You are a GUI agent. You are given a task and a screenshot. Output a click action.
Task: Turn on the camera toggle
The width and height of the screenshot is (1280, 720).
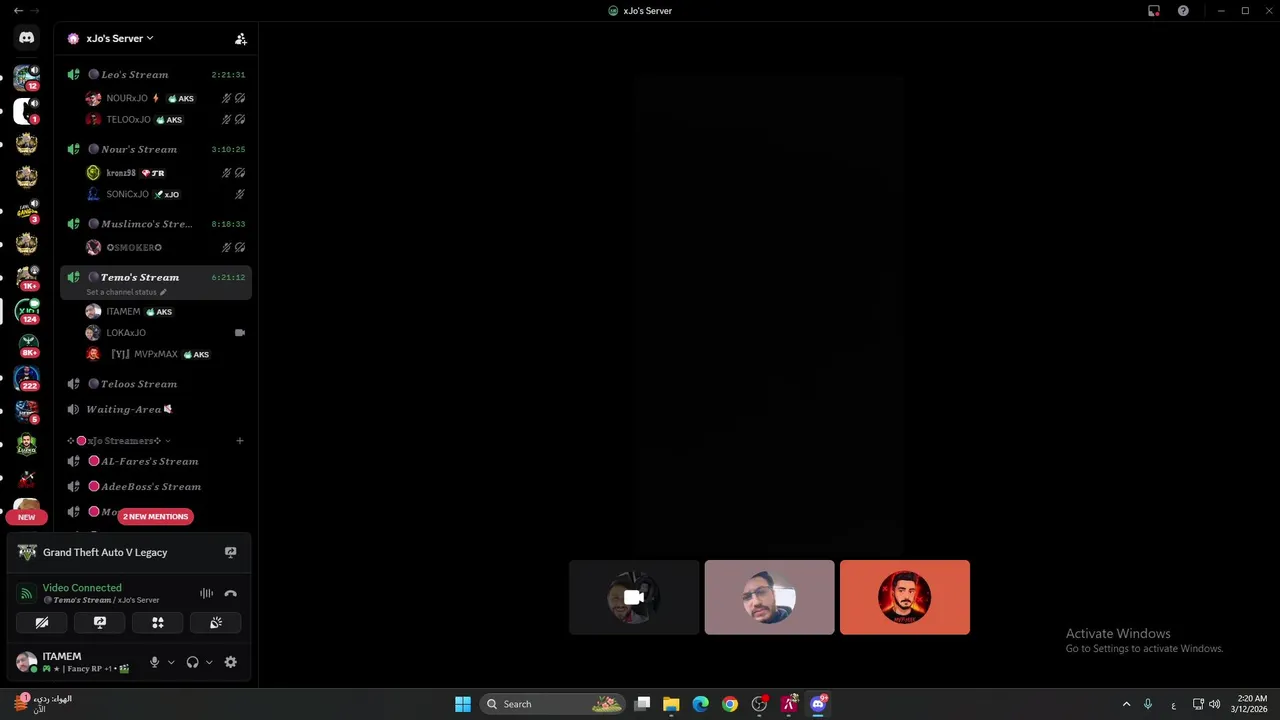click(x=42, y=622)
